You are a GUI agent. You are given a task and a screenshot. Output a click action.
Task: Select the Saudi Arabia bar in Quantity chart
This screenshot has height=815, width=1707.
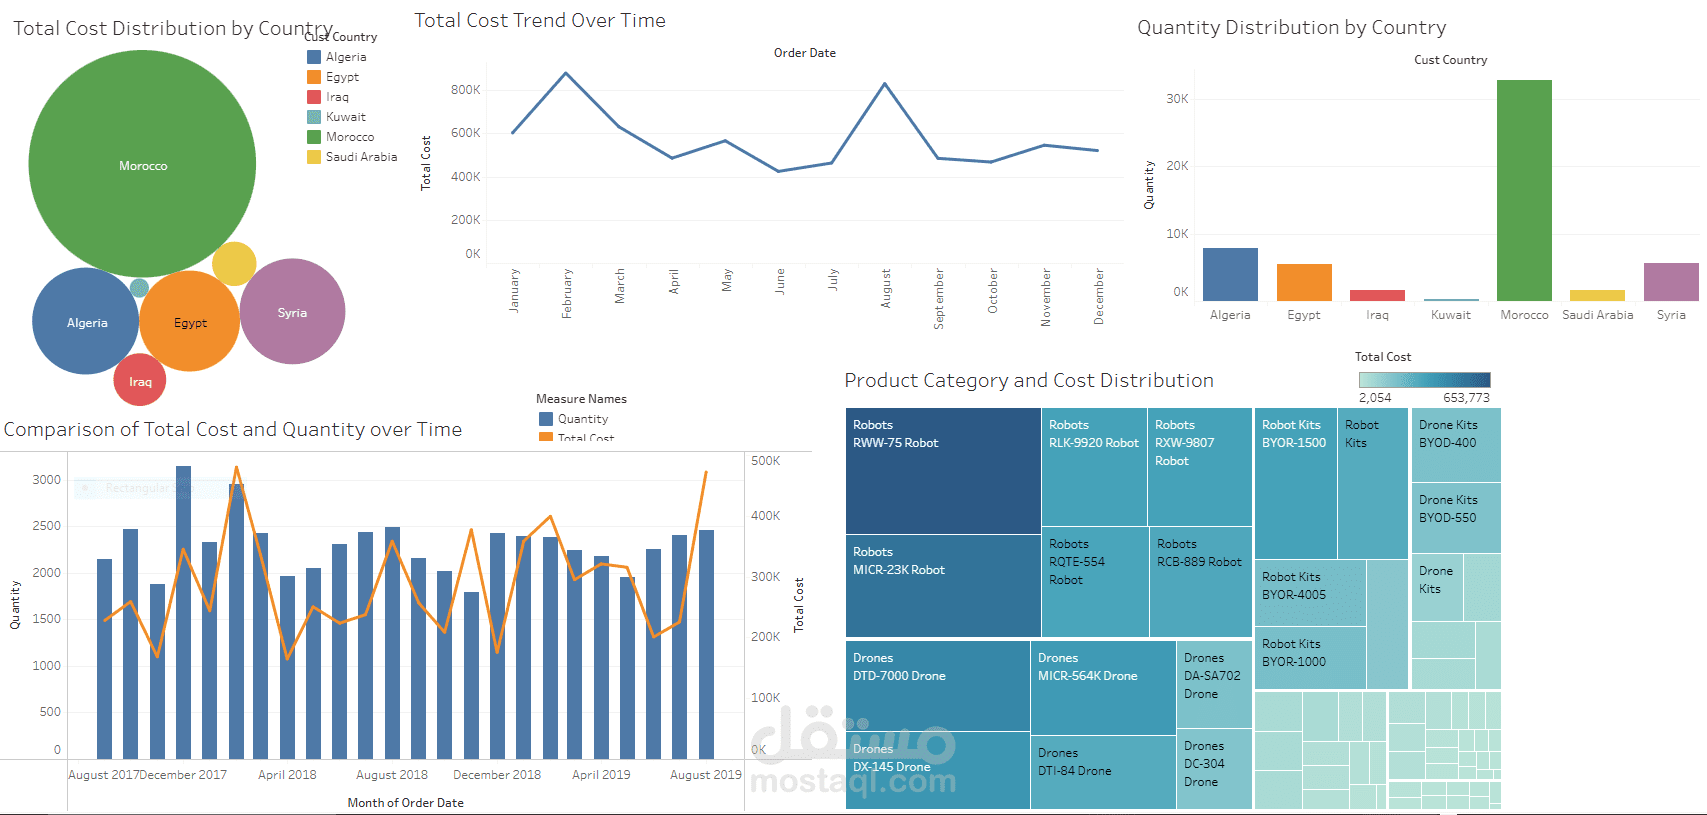(1597, 295)
